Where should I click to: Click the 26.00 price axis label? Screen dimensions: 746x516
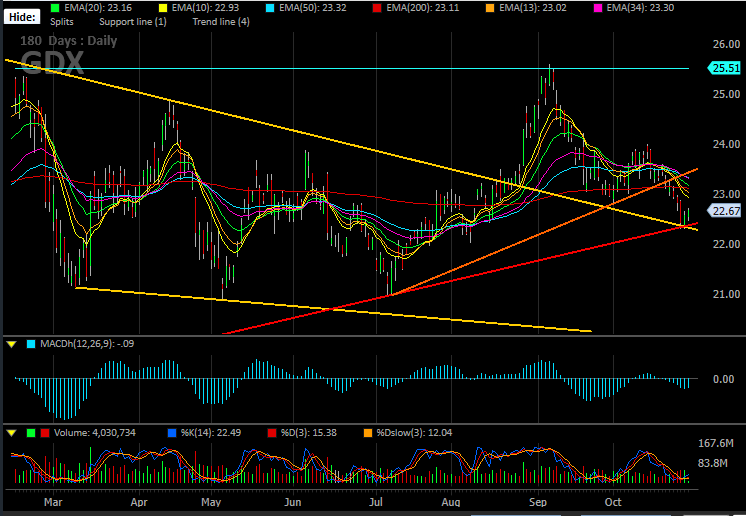click(x=726, y=44)
